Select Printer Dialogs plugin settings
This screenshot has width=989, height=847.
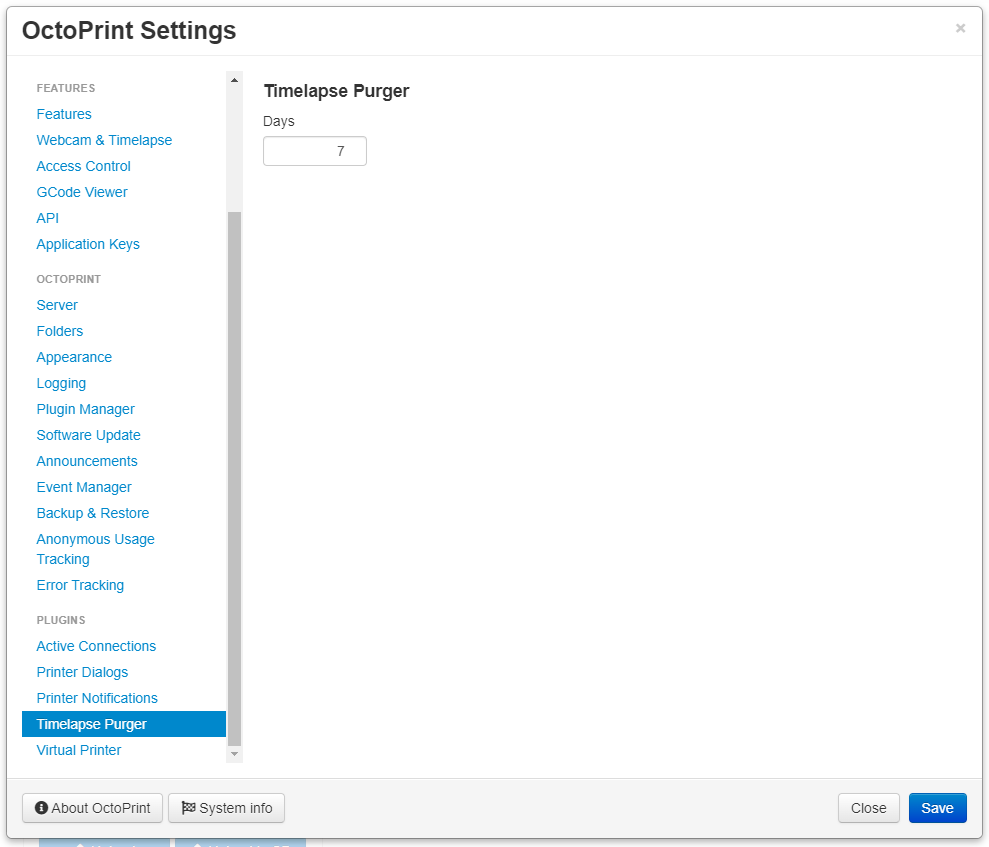click(82, 672)
